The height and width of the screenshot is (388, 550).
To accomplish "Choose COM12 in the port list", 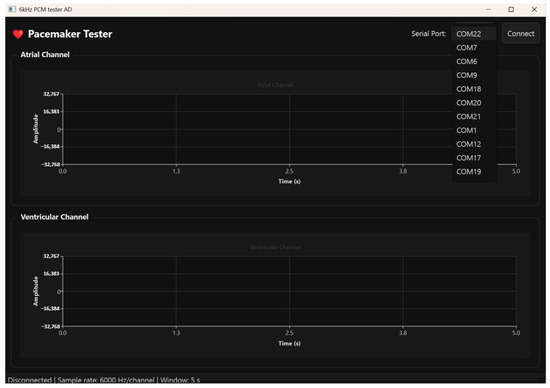I will click(x=475, y=144).
